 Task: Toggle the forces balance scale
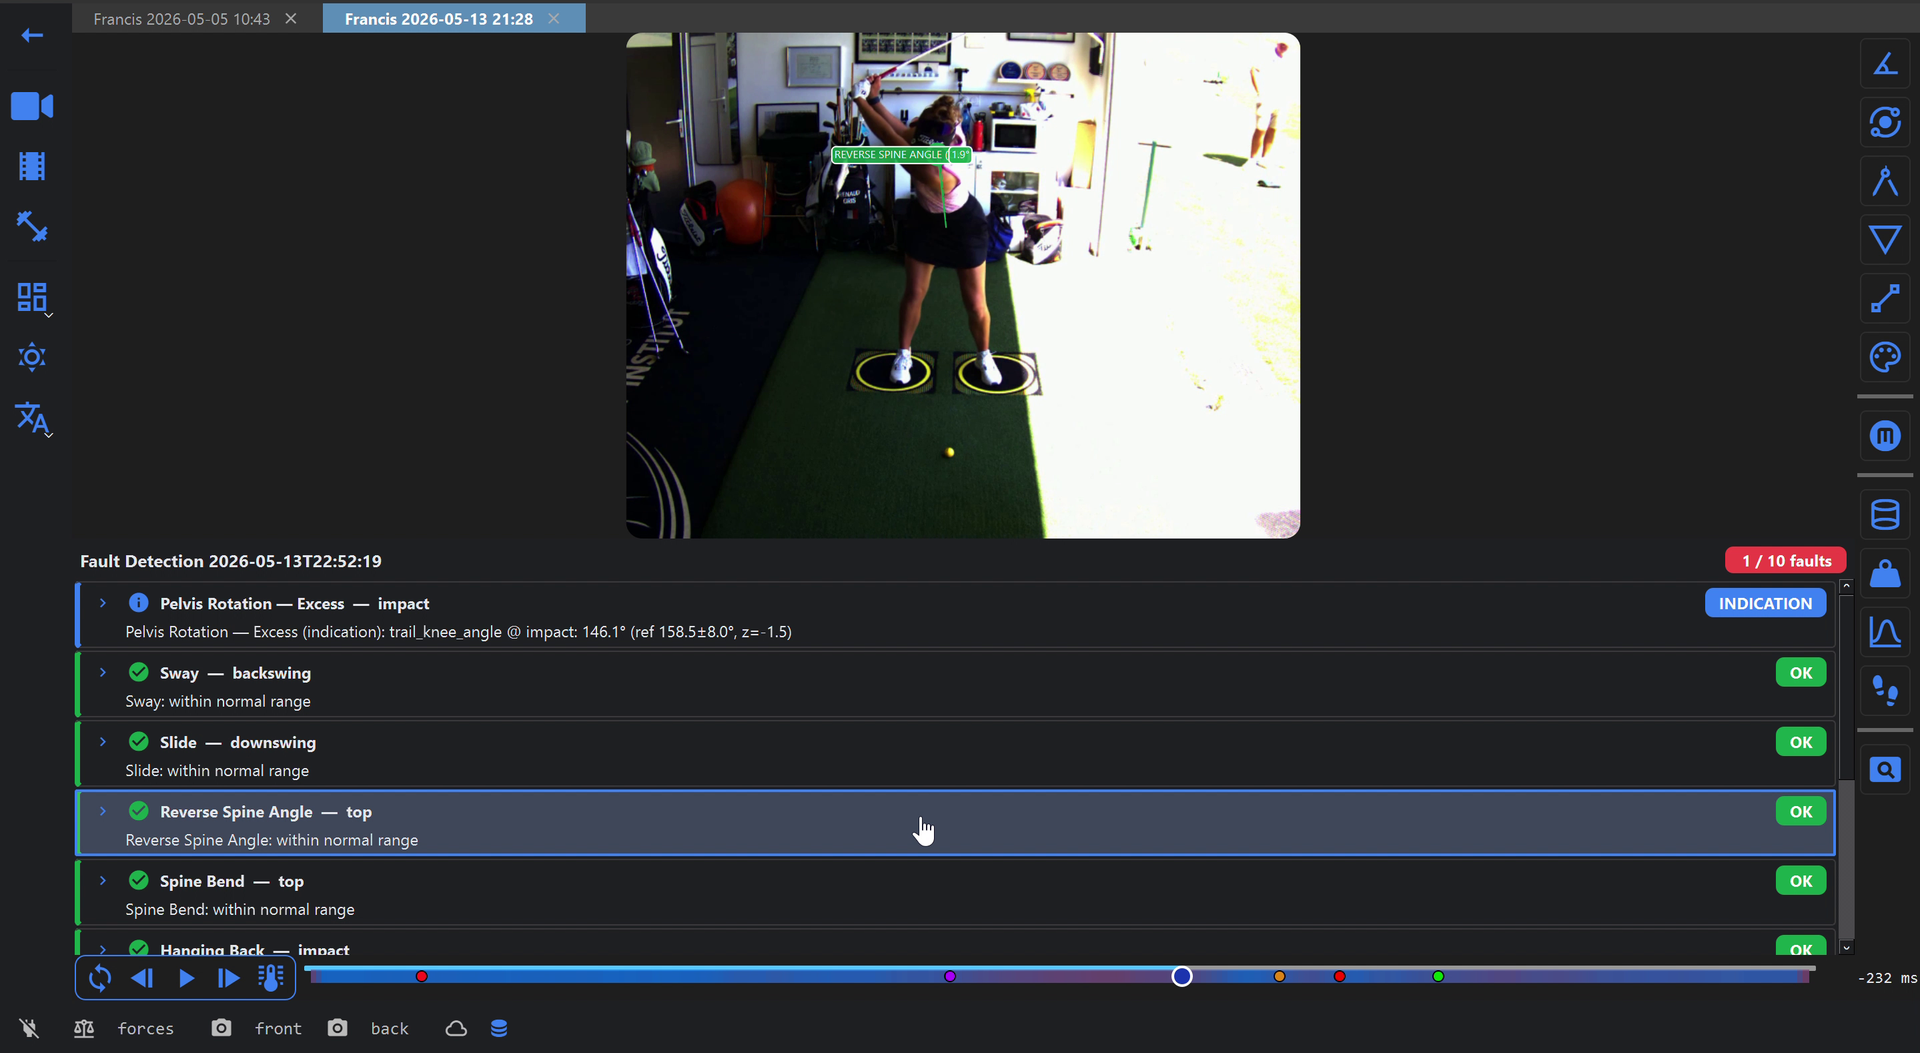tap(84, 1028)
